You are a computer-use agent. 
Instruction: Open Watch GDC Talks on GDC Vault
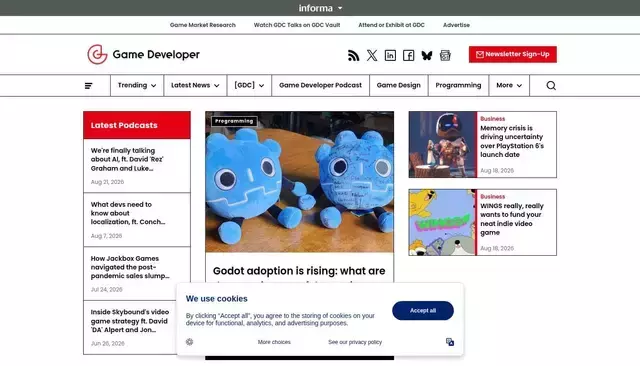pyautogui.click(x=297, y=25)
